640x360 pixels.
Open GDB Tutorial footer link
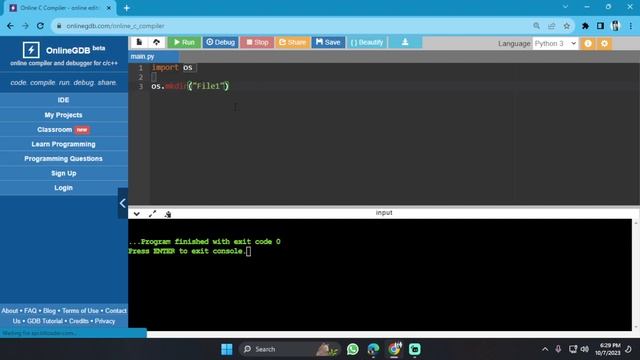click(x=45, y=321)
